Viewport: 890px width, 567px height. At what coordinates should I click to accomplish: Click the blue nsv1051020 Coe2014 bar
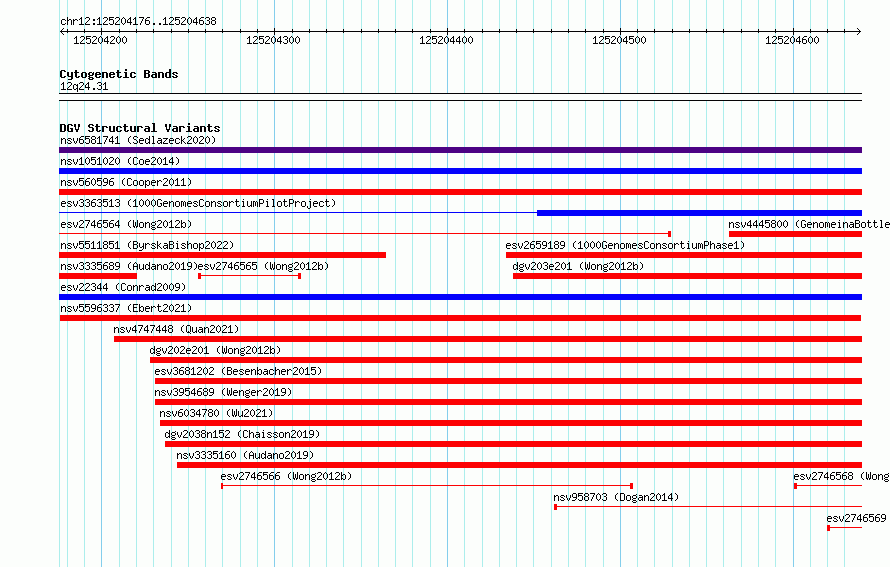pos(460,171)
